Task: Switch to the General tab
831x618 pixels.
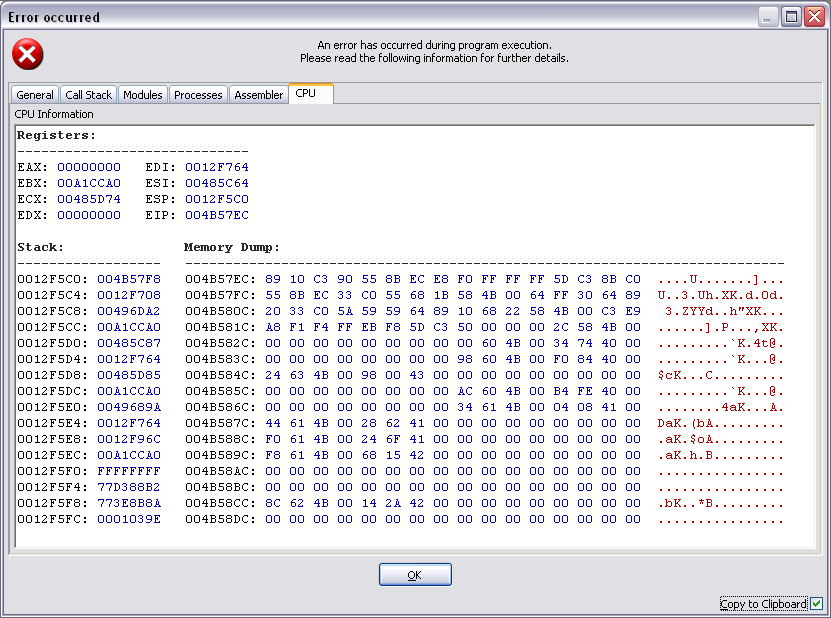Action: [x=35, y=95]
